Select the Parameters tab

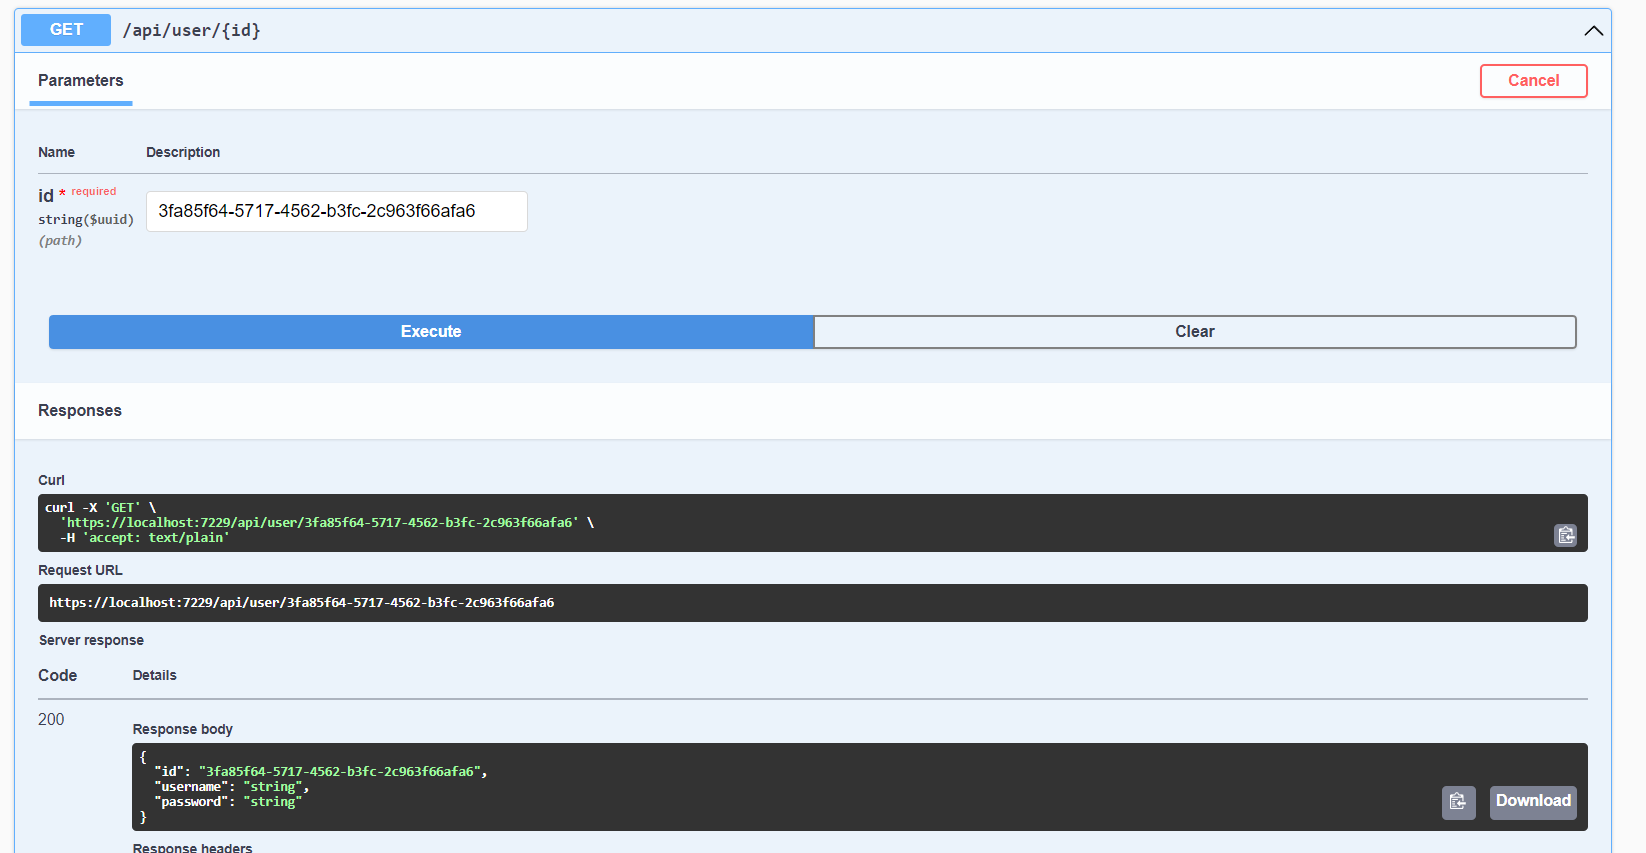pos(81,81)
